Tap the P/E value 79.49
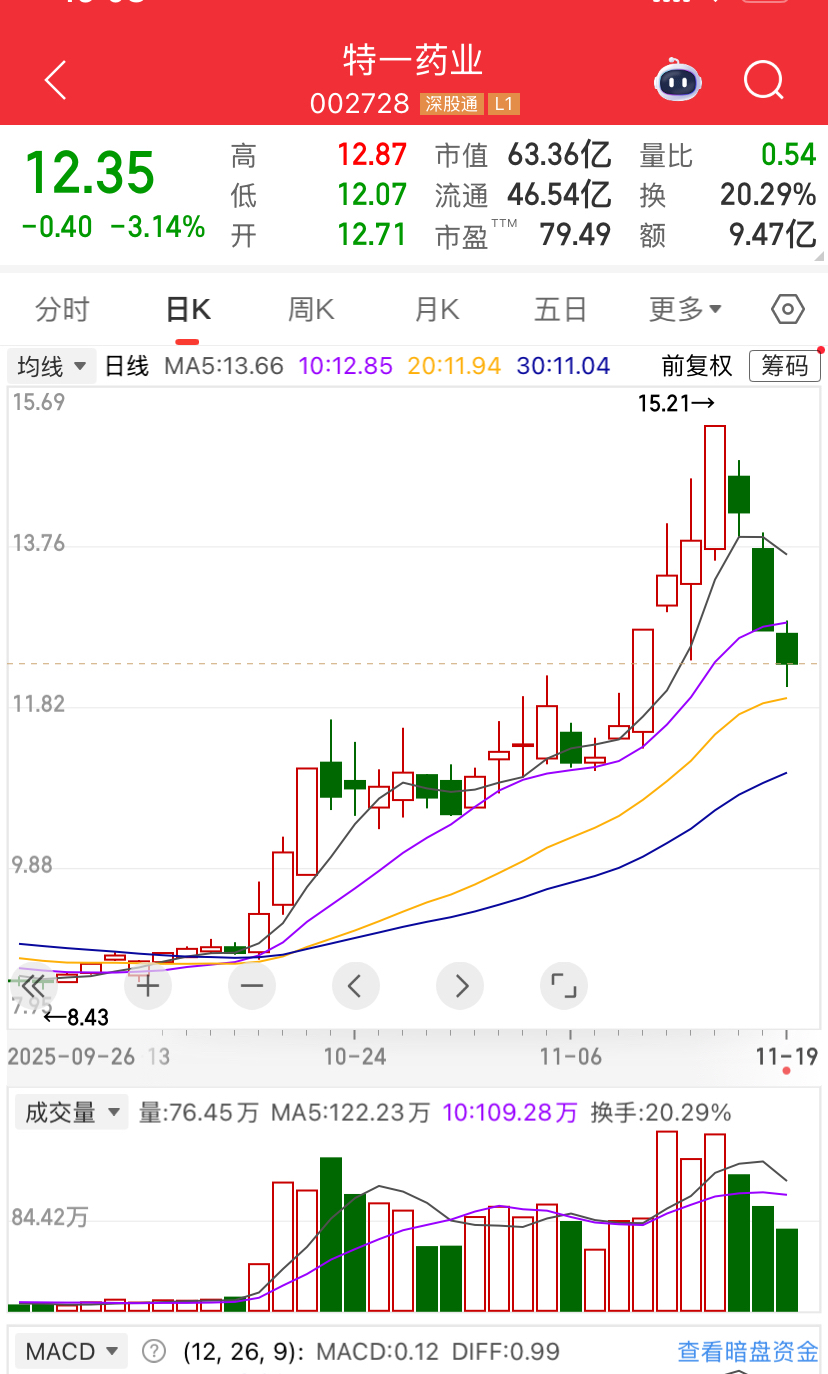Screen dimensions: 828x1374 tap(575, 235)
